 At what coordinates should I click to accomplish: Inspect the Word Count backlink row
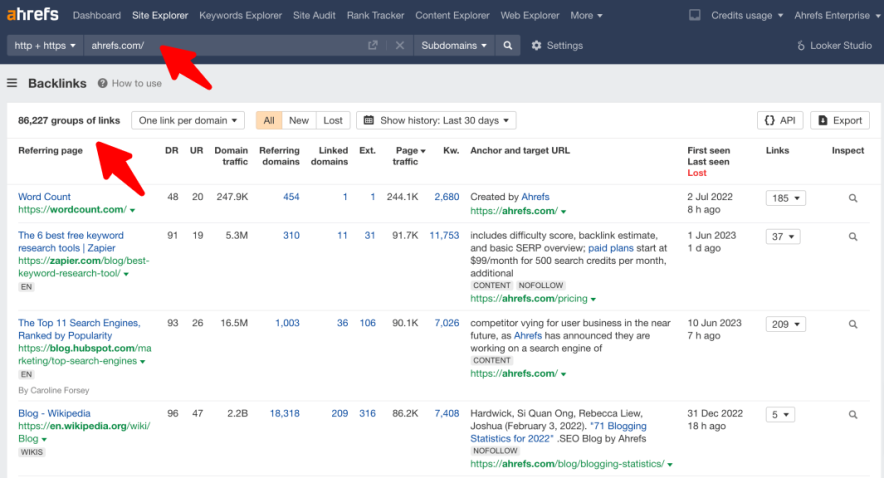click(852, 198)
